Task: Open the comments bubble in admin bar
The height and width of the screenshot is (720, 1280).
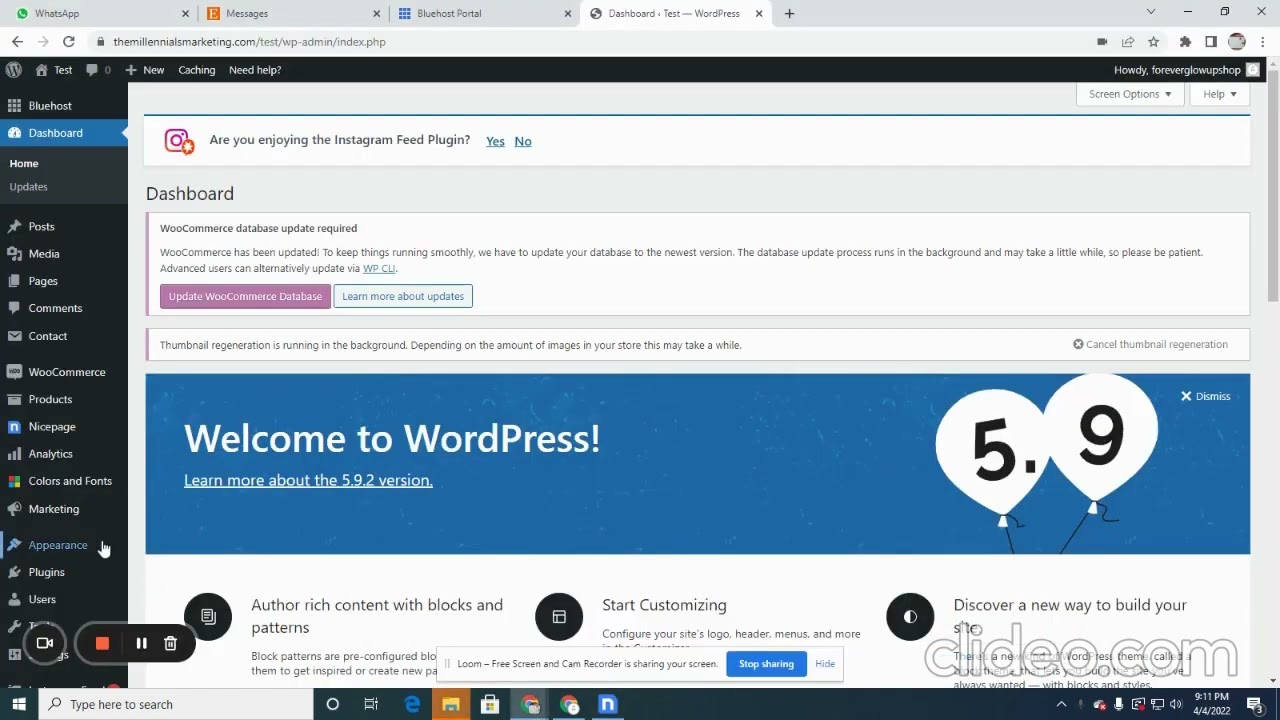Action: point(92,70)
